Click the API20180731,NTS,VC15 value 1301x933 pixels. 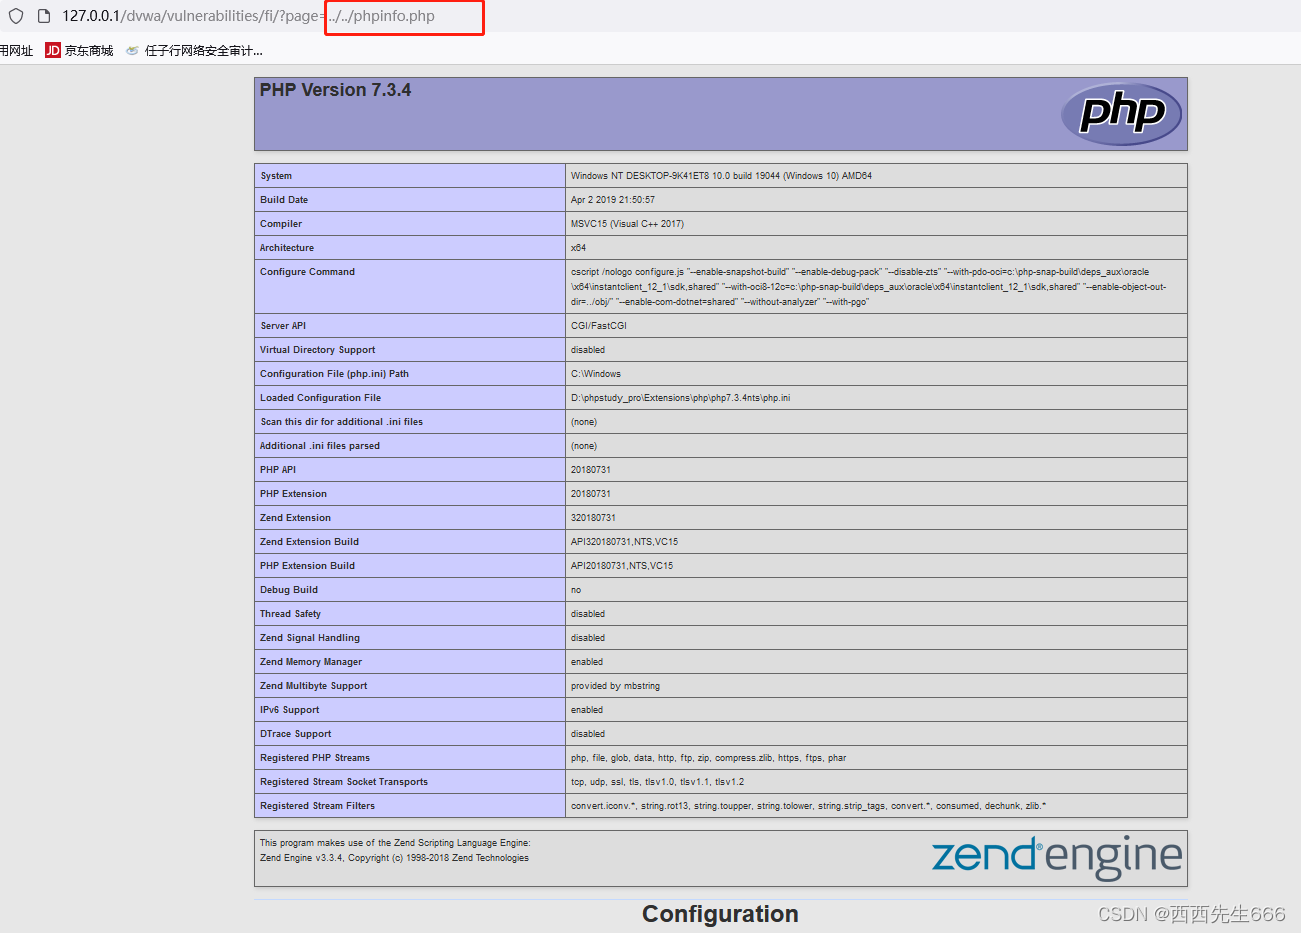click(x=622, y=566)
